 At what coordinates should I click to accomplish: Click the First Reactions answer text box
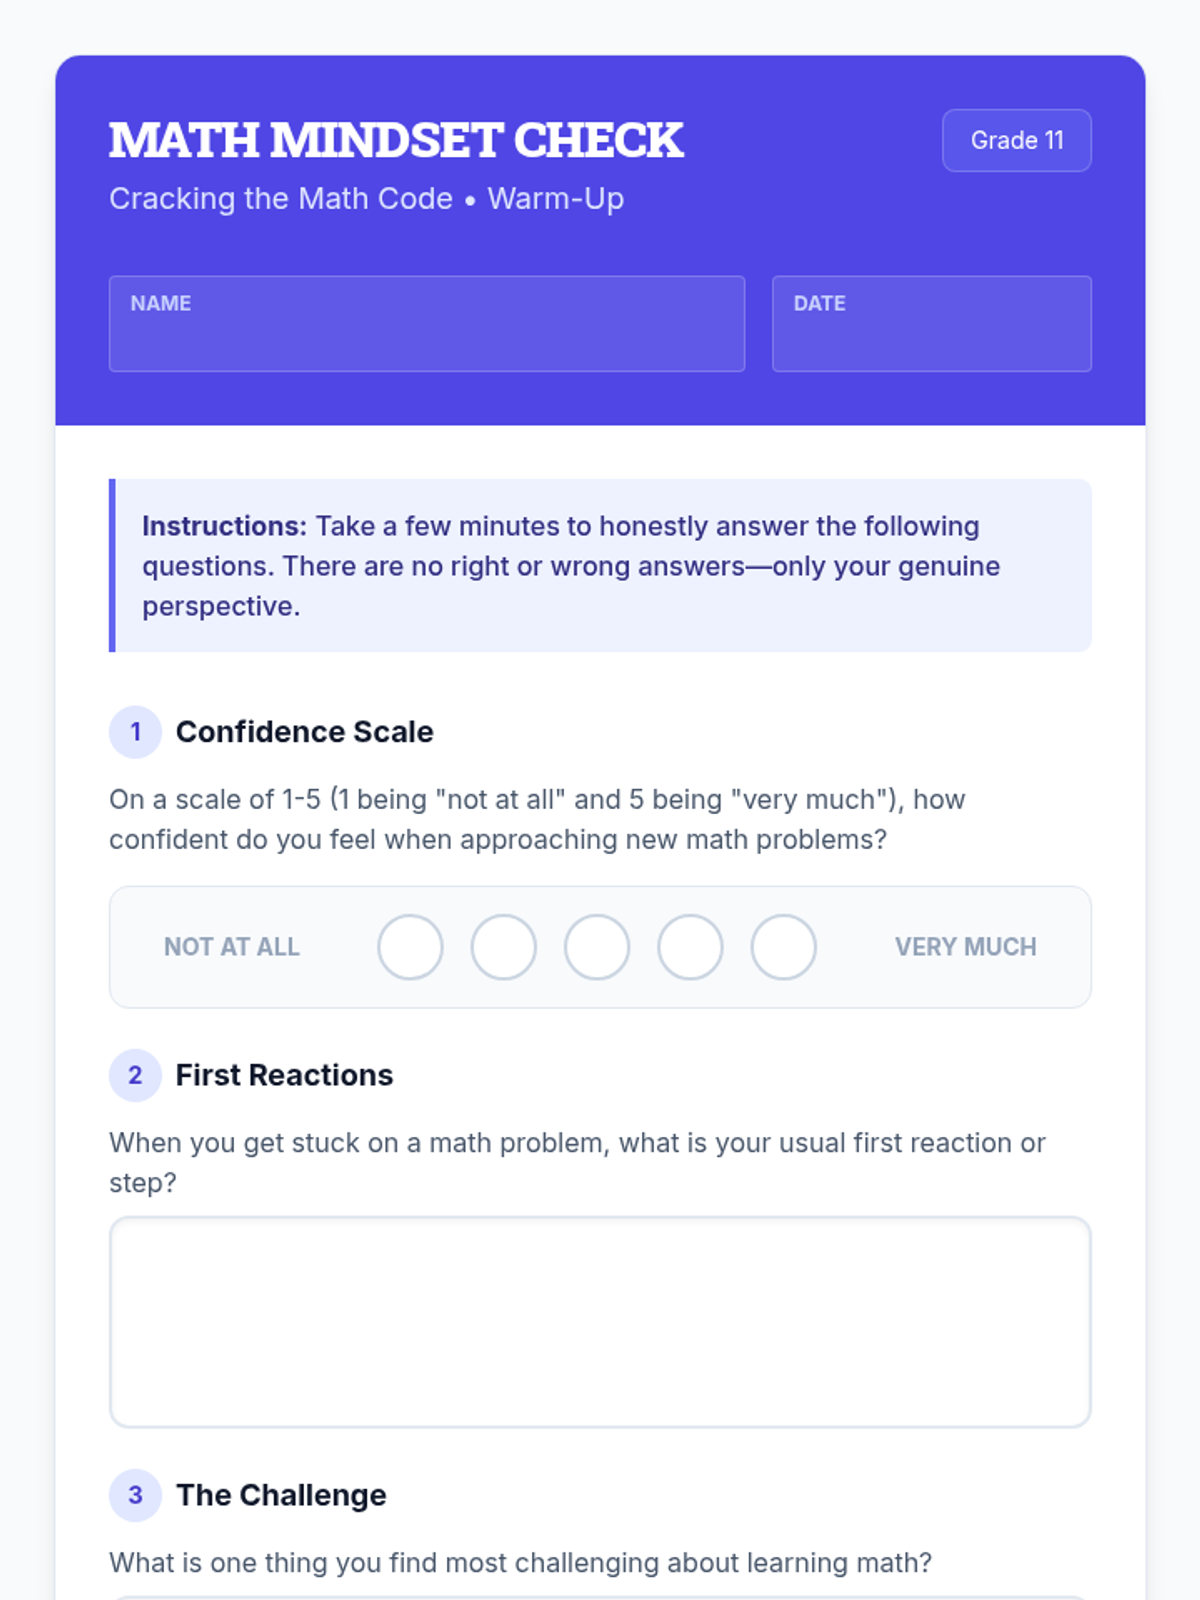coord(600,1322)
